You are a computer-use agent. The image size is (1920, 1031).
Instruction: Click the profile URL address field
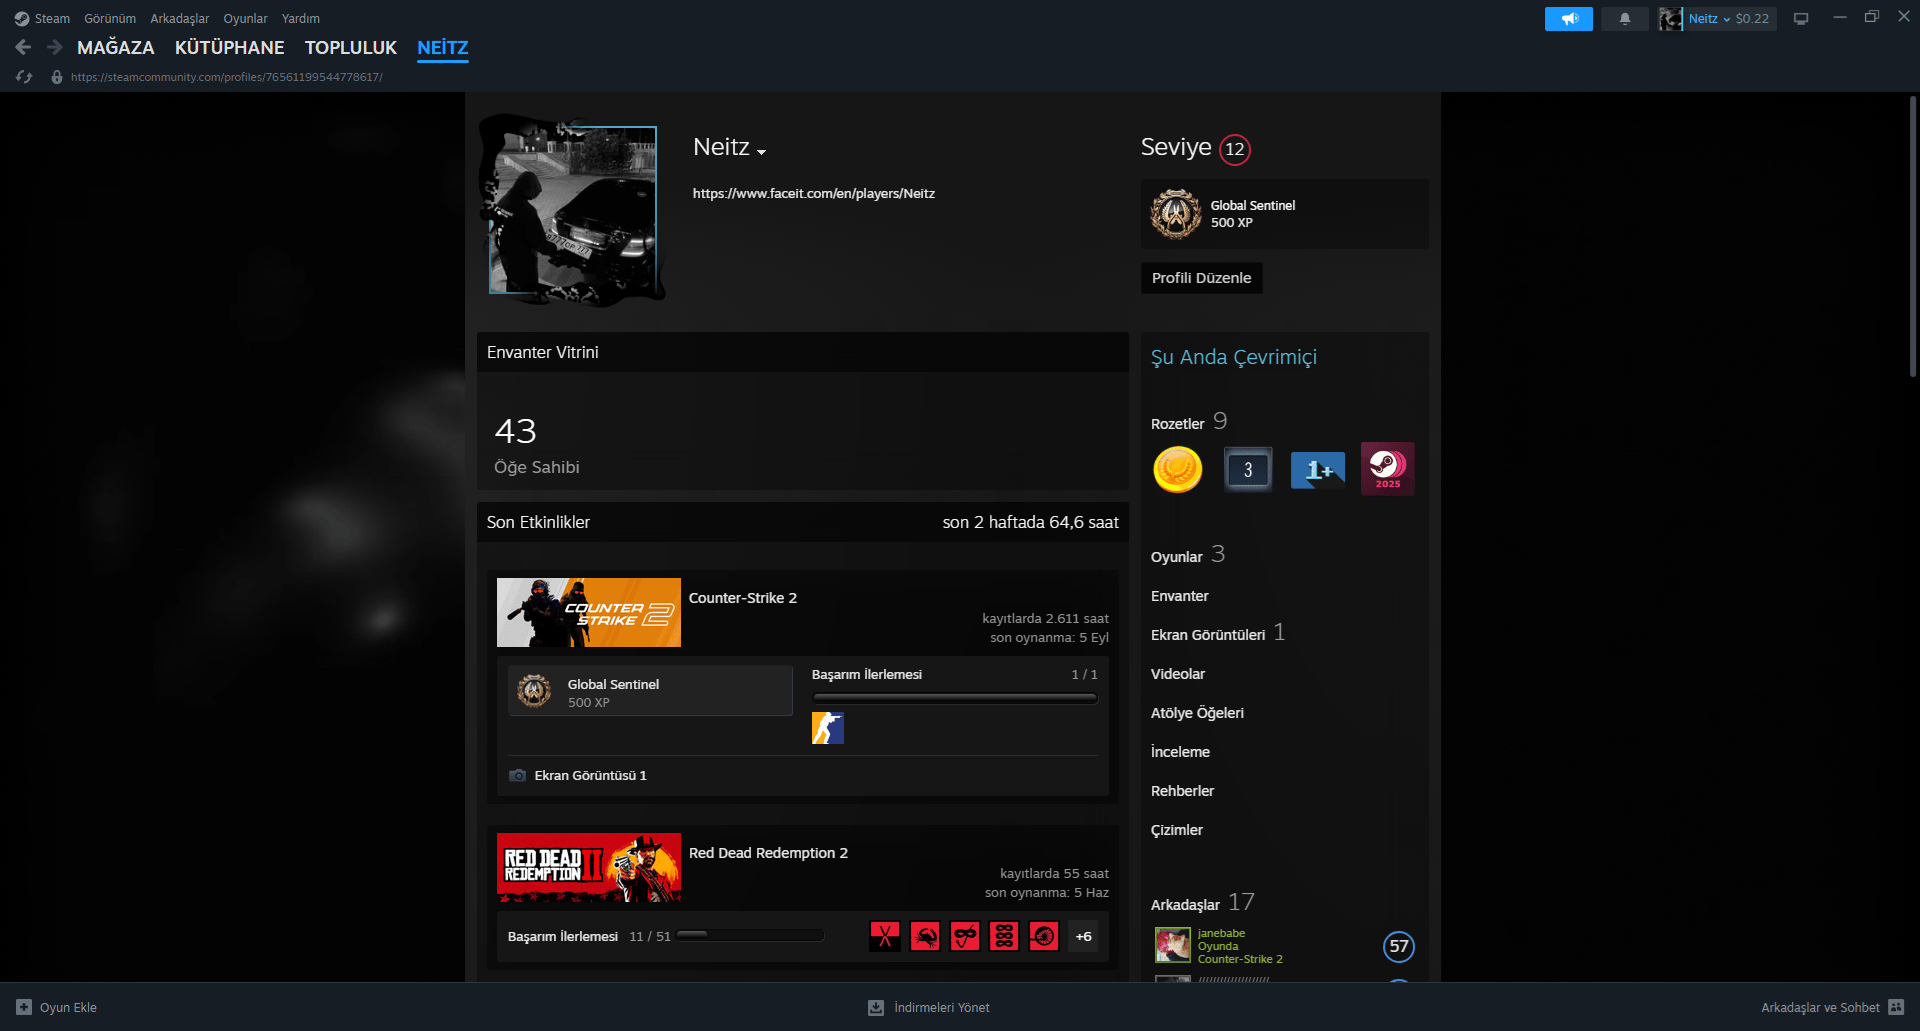pyautogui.click(x=226, y=77)
